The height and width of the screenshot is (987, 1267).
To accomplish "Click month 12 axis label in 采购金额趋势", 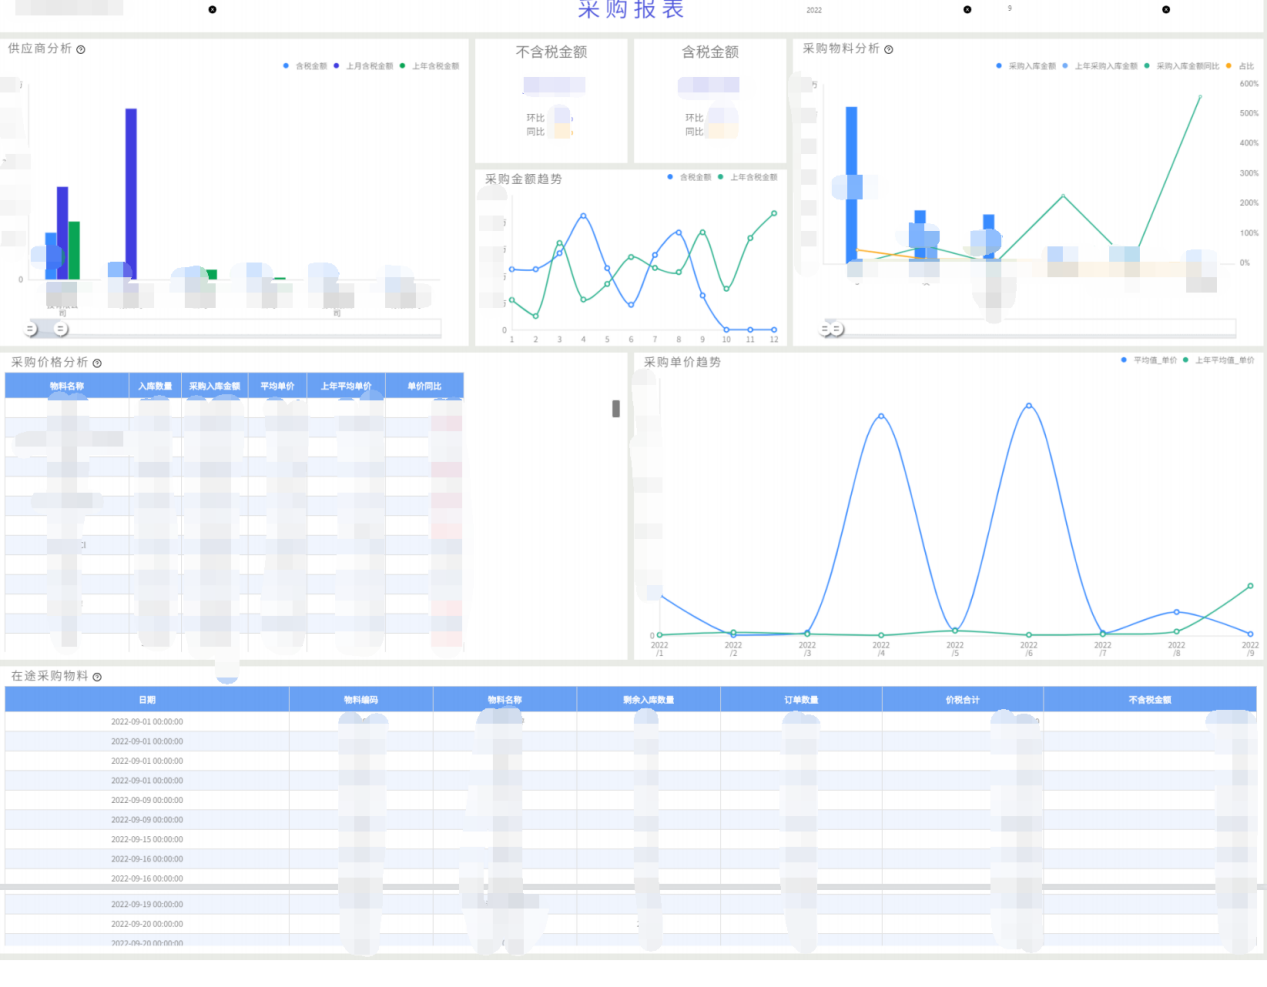I will [774, 340].
